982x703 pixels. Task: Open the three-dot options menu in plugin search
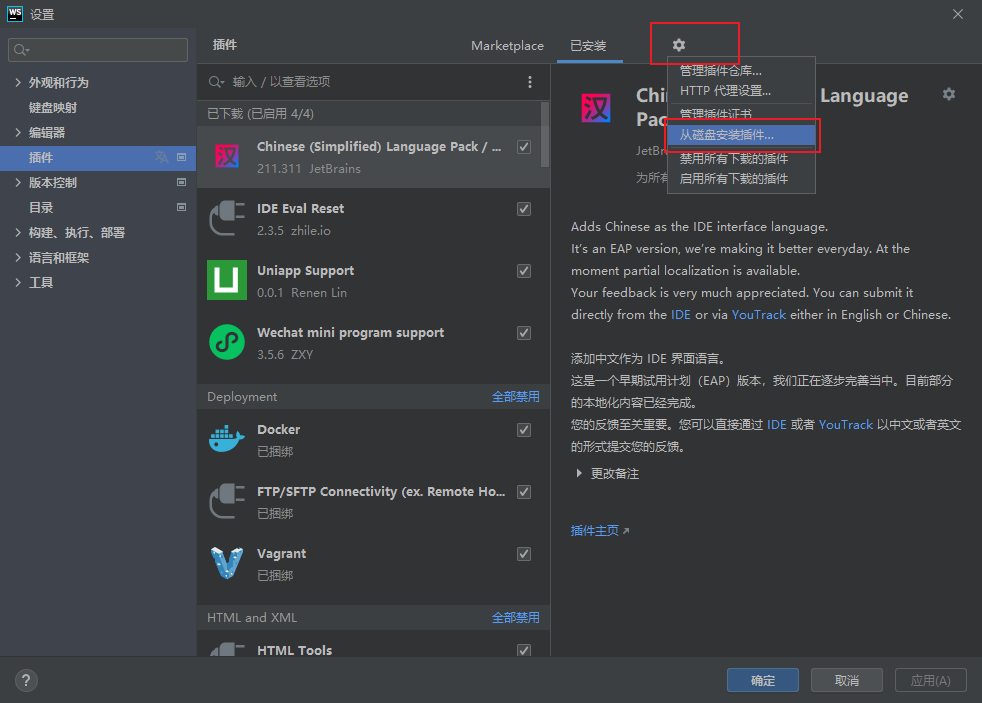(x=530, y=82)
